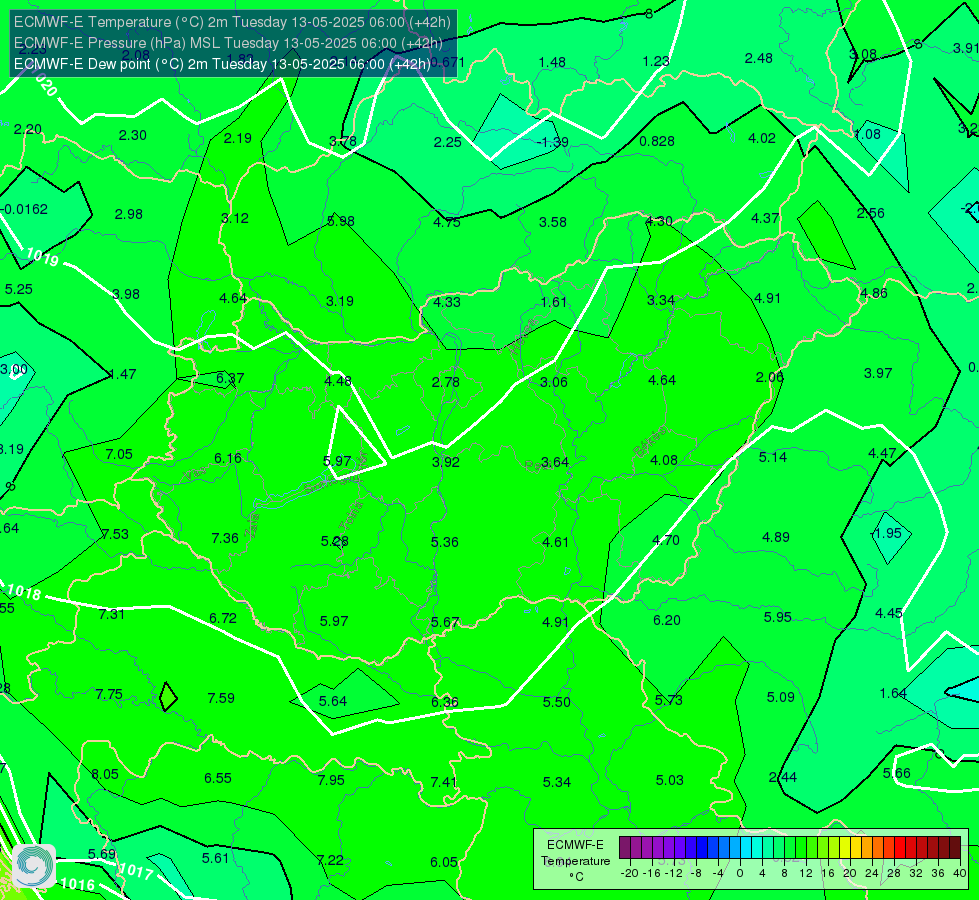
Task: Click the -0.0162 temperature value
Action: point(24,209)
